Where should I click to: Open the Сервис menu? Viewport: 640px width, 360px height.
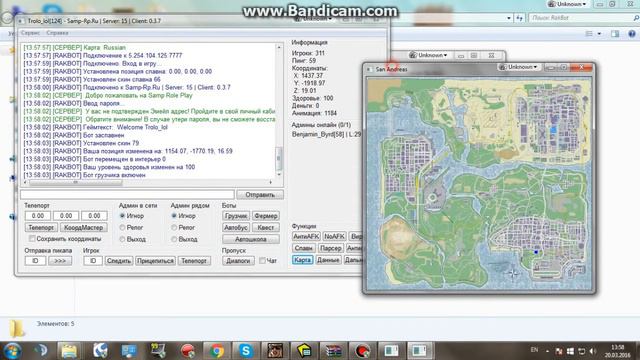pos(30,33)
